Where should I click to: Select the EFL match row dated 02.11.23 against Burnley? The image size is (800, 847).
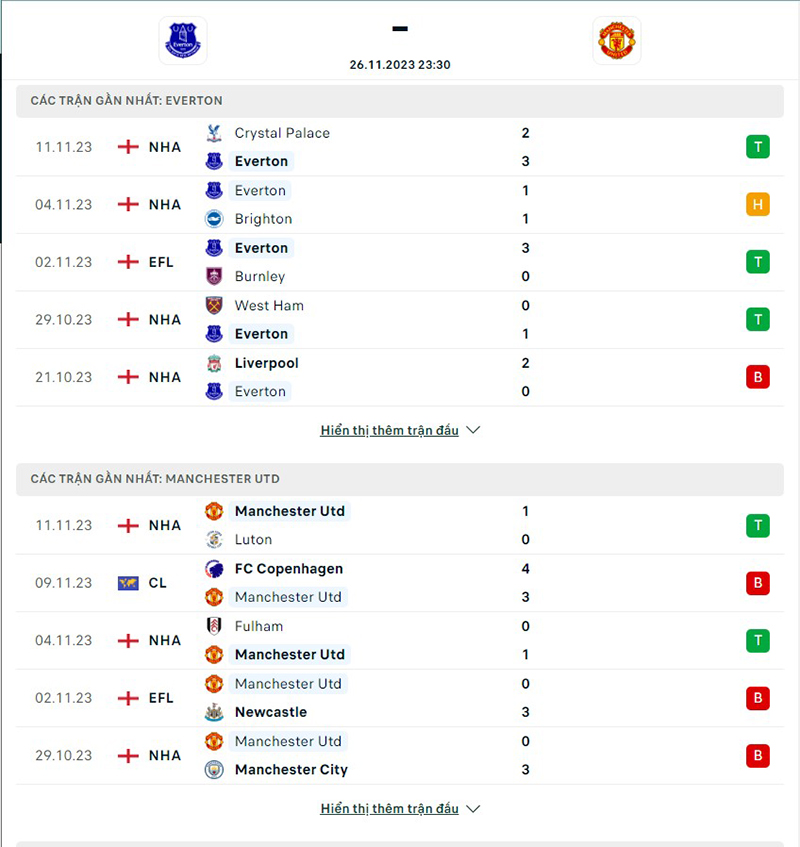click(400, 262)
